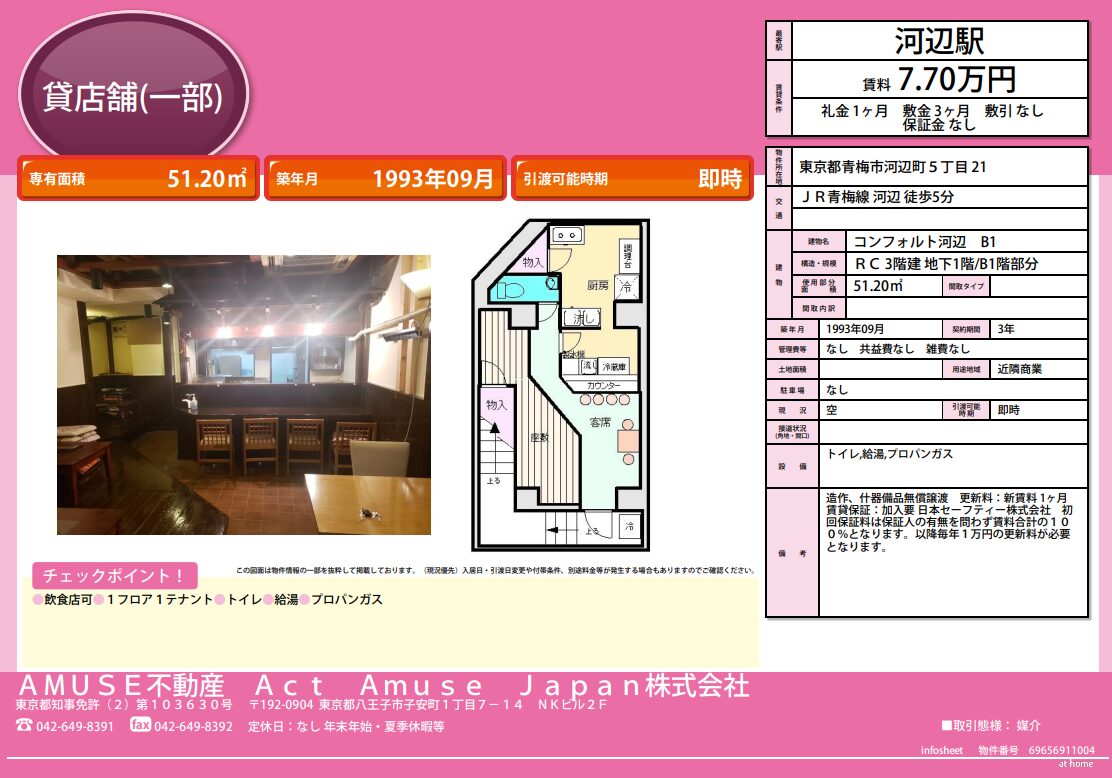The width and height of the screenshot is (1112, 778).
Task: Click the 調理台 counter in the kitchen area
Action: 627,253
